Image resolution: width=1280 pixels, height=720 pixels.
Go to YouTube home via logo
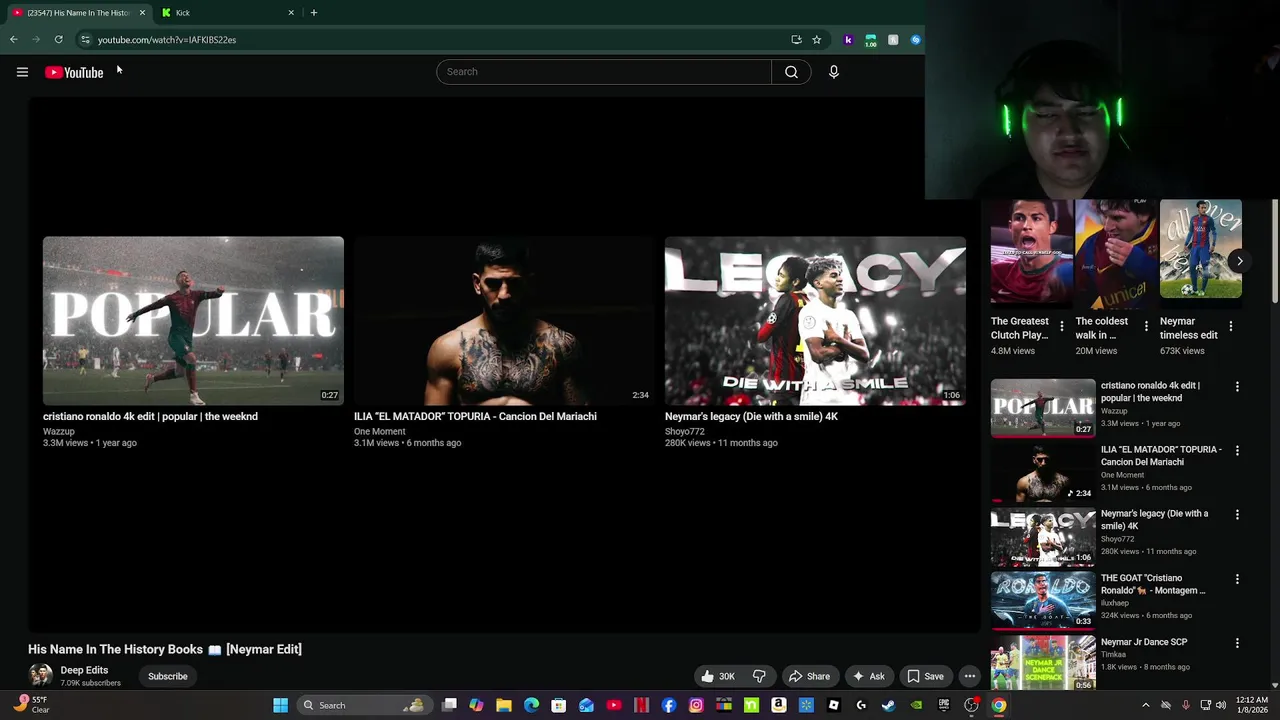74,72
